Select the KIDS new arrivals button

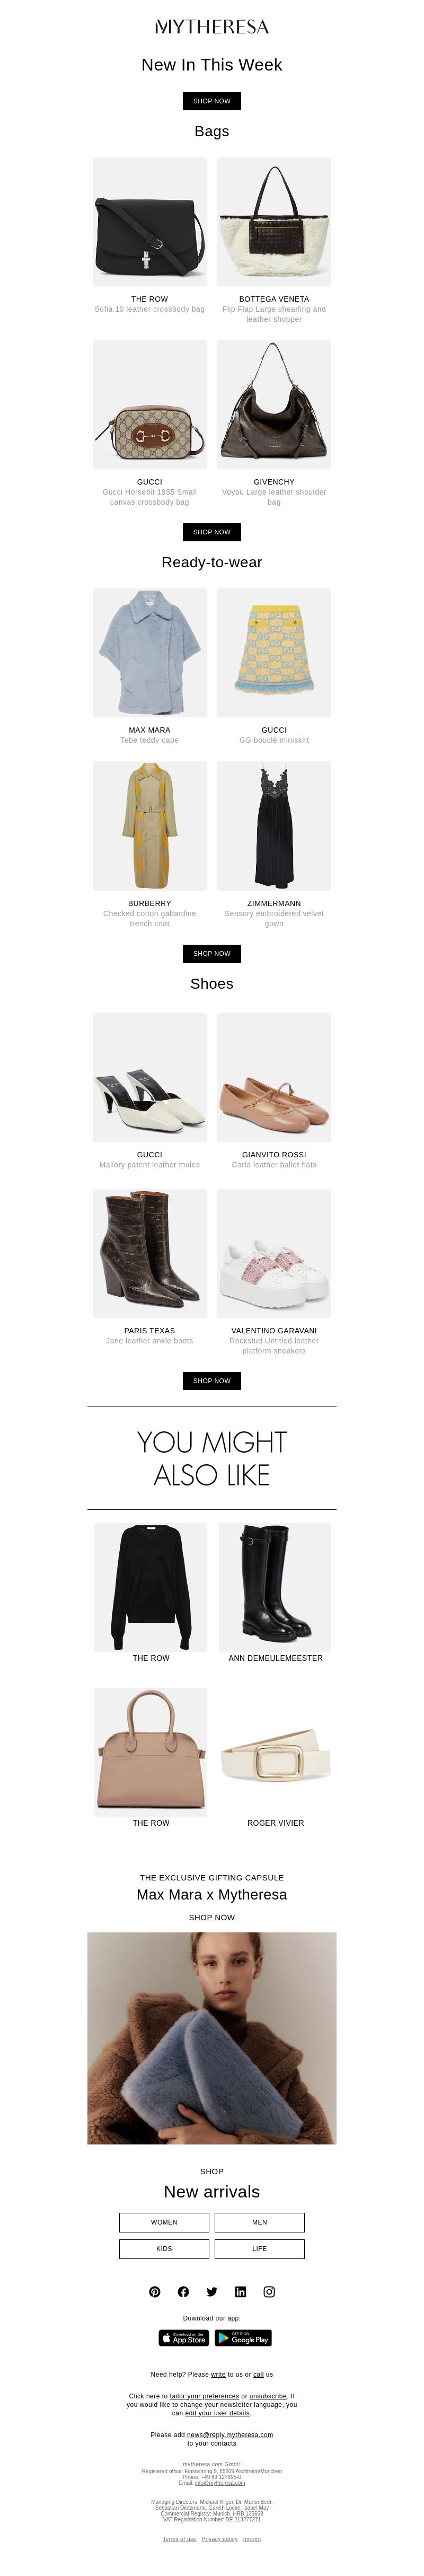[164, 2249]
